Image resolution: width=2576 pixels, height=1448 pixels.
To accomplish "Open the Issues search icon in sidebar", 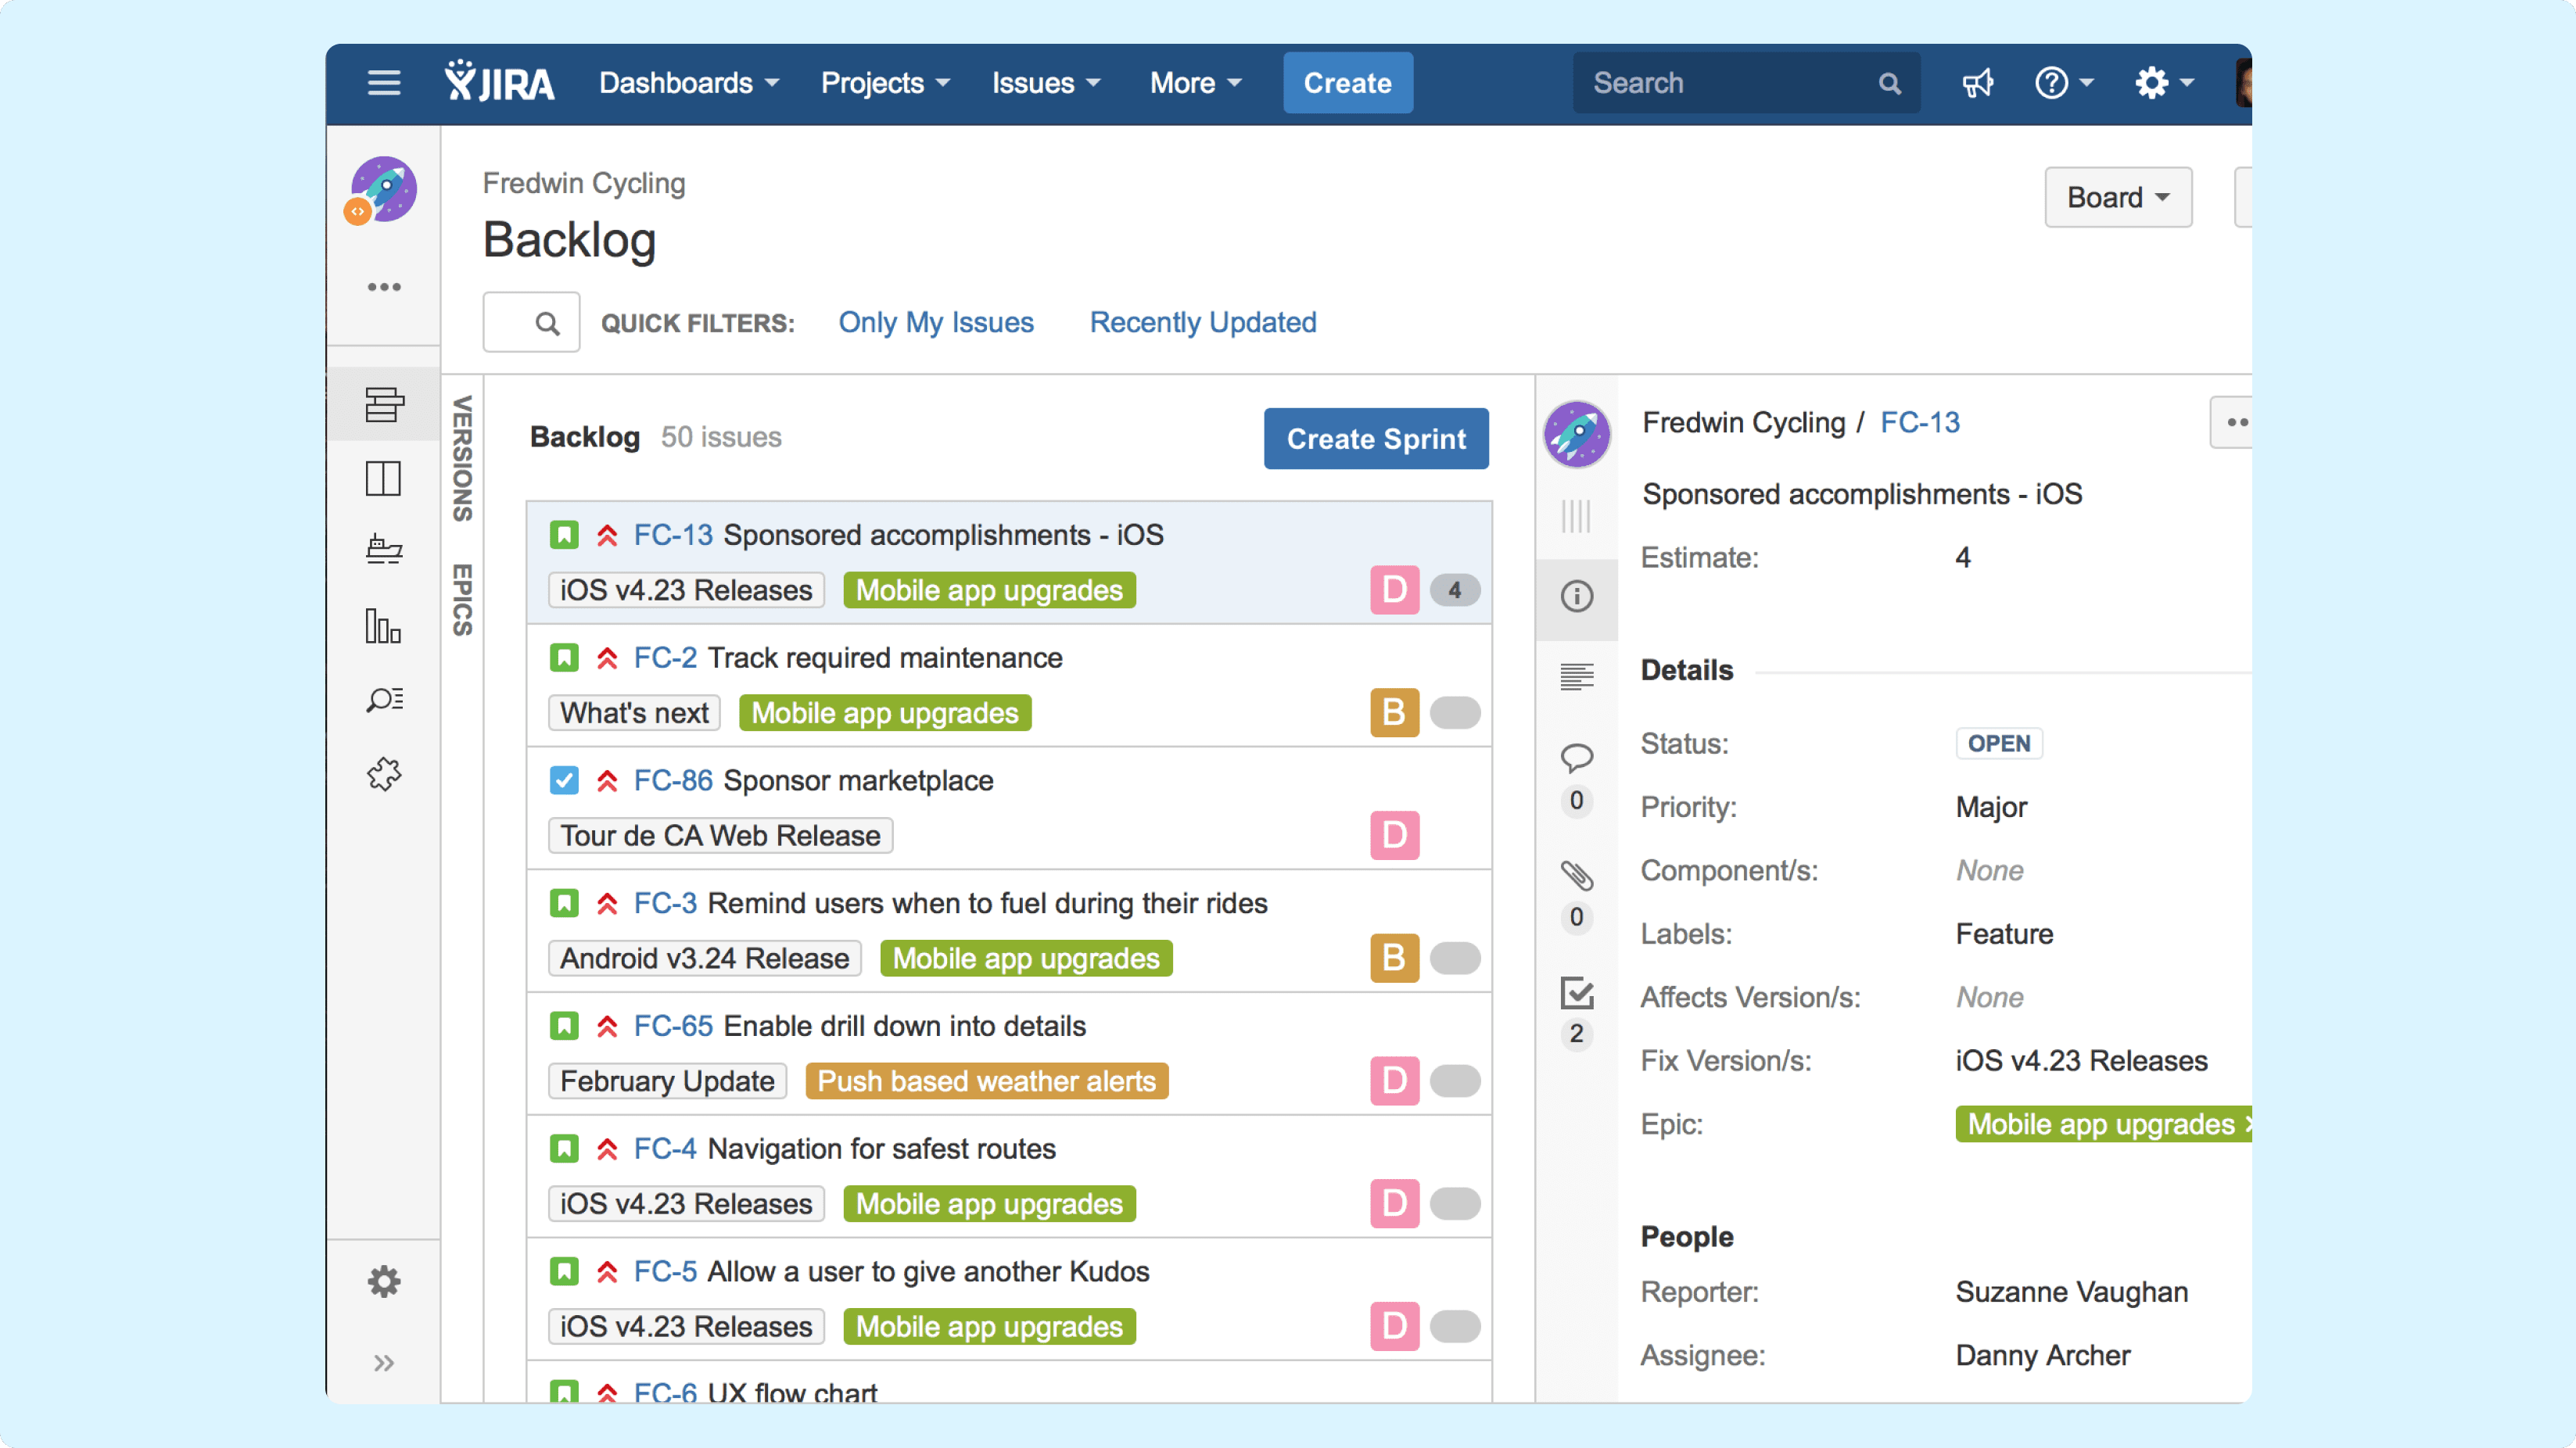I will click(x=384, y=700).
